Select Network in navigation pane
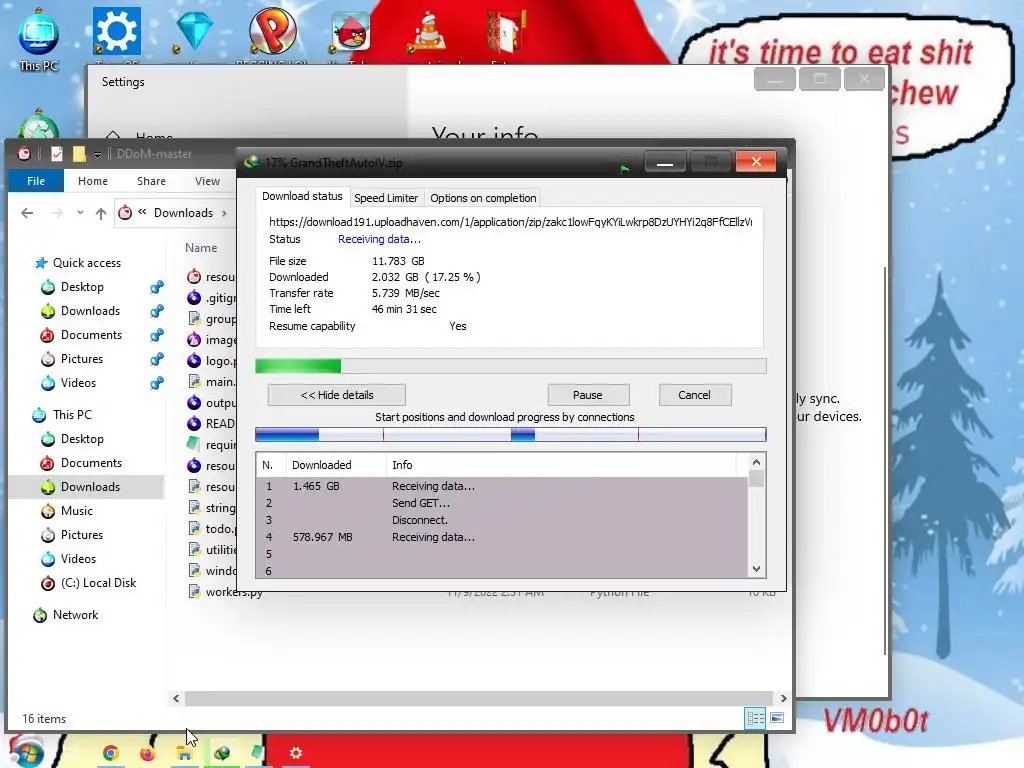The height and width of the screenshot is (768, 1024). 75,615
